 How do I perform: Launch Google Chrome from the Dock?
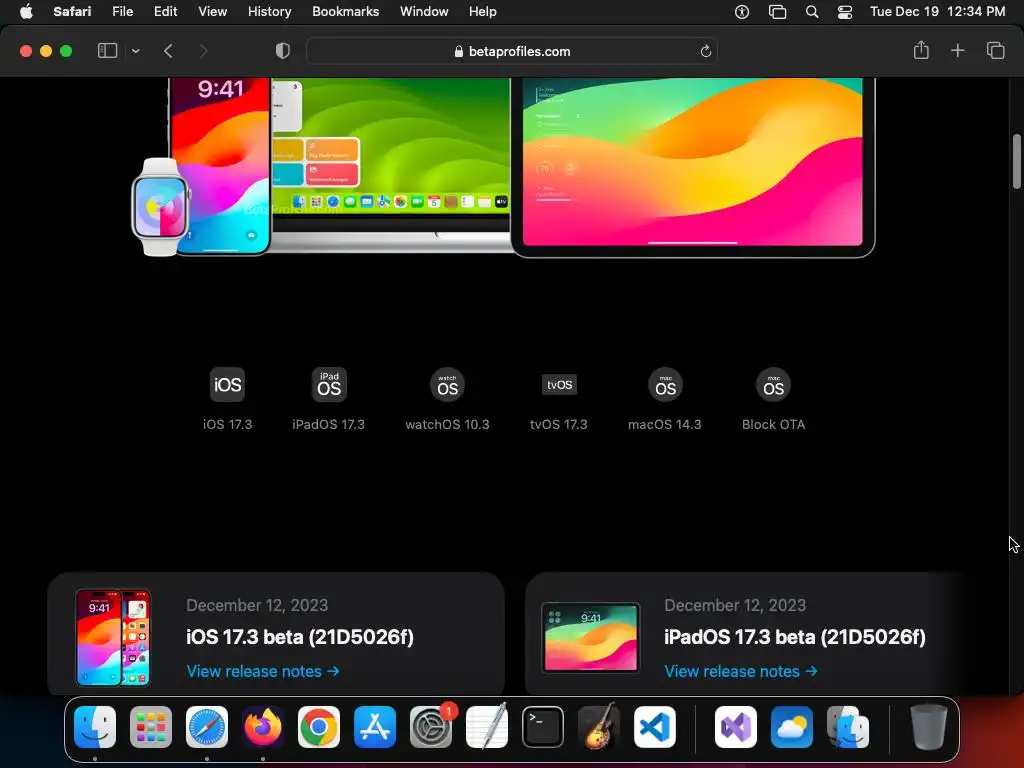click(319, 727)
